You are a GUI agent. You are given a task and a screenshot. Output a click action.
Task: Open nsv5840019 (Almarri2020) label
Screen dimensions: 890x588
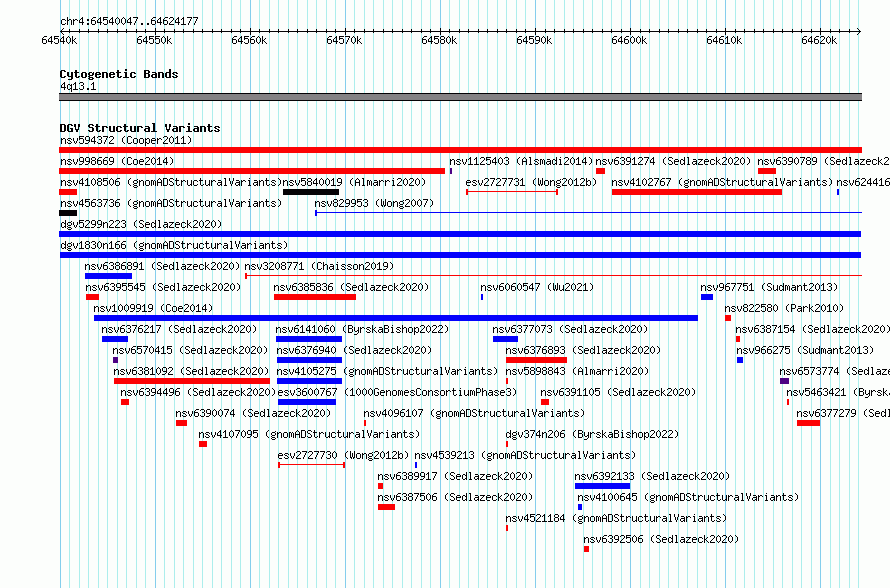tap(354, 182)
